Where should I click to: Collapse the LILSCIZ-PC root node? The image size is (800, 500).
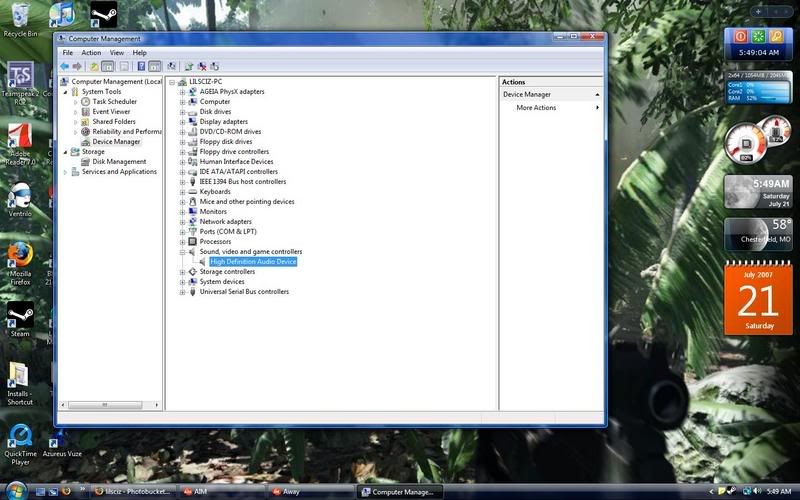point(172,82)
